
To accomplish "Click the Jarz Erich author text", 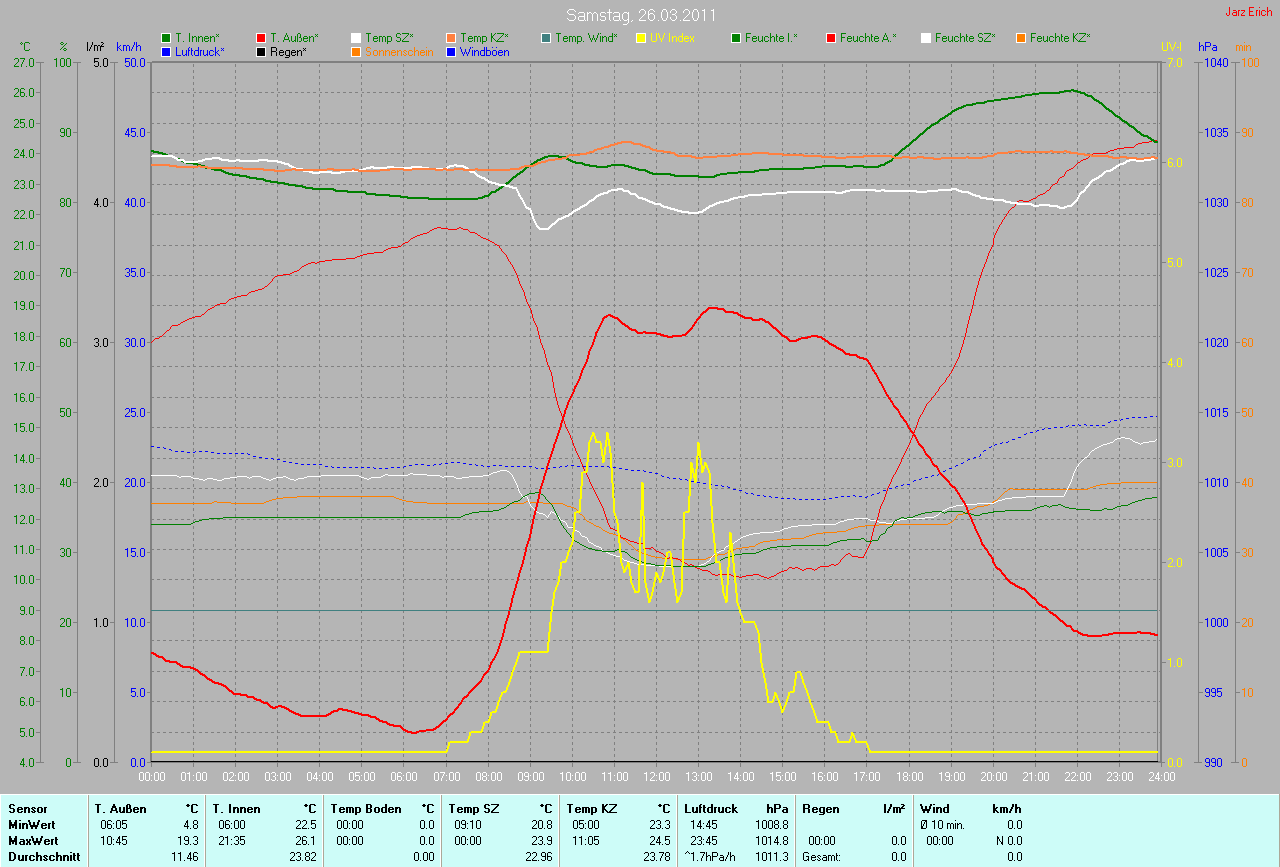I will click(1249, 12).
